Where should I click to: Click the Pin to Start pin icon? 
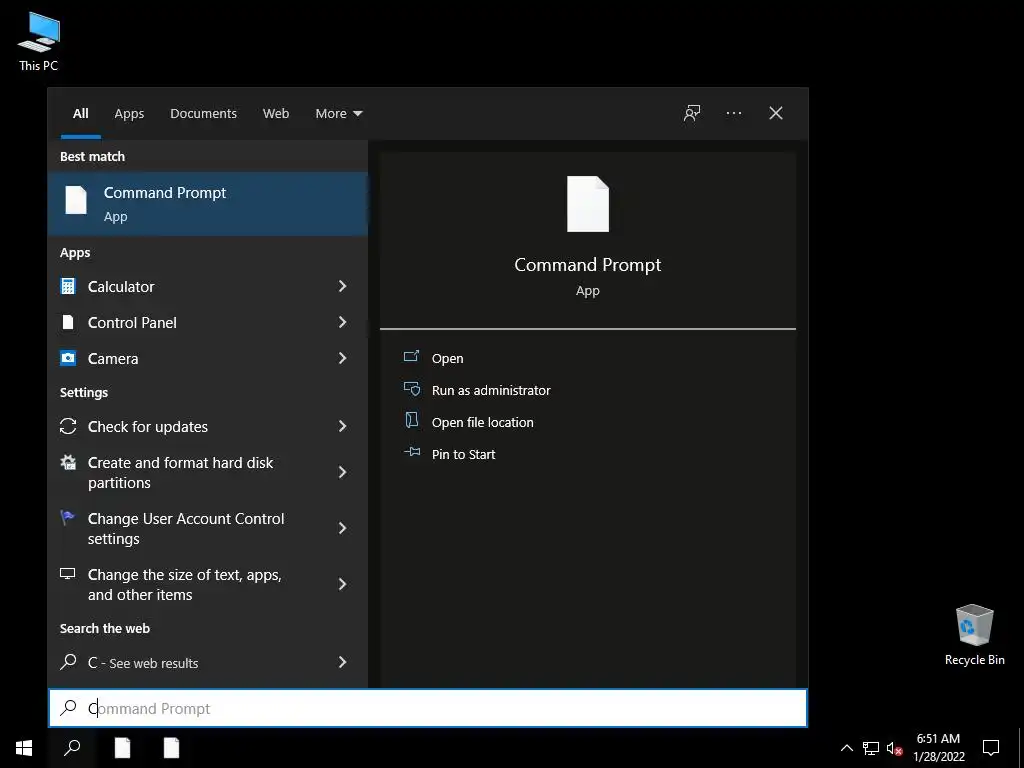pyautogui.click(x=411, y=452)
